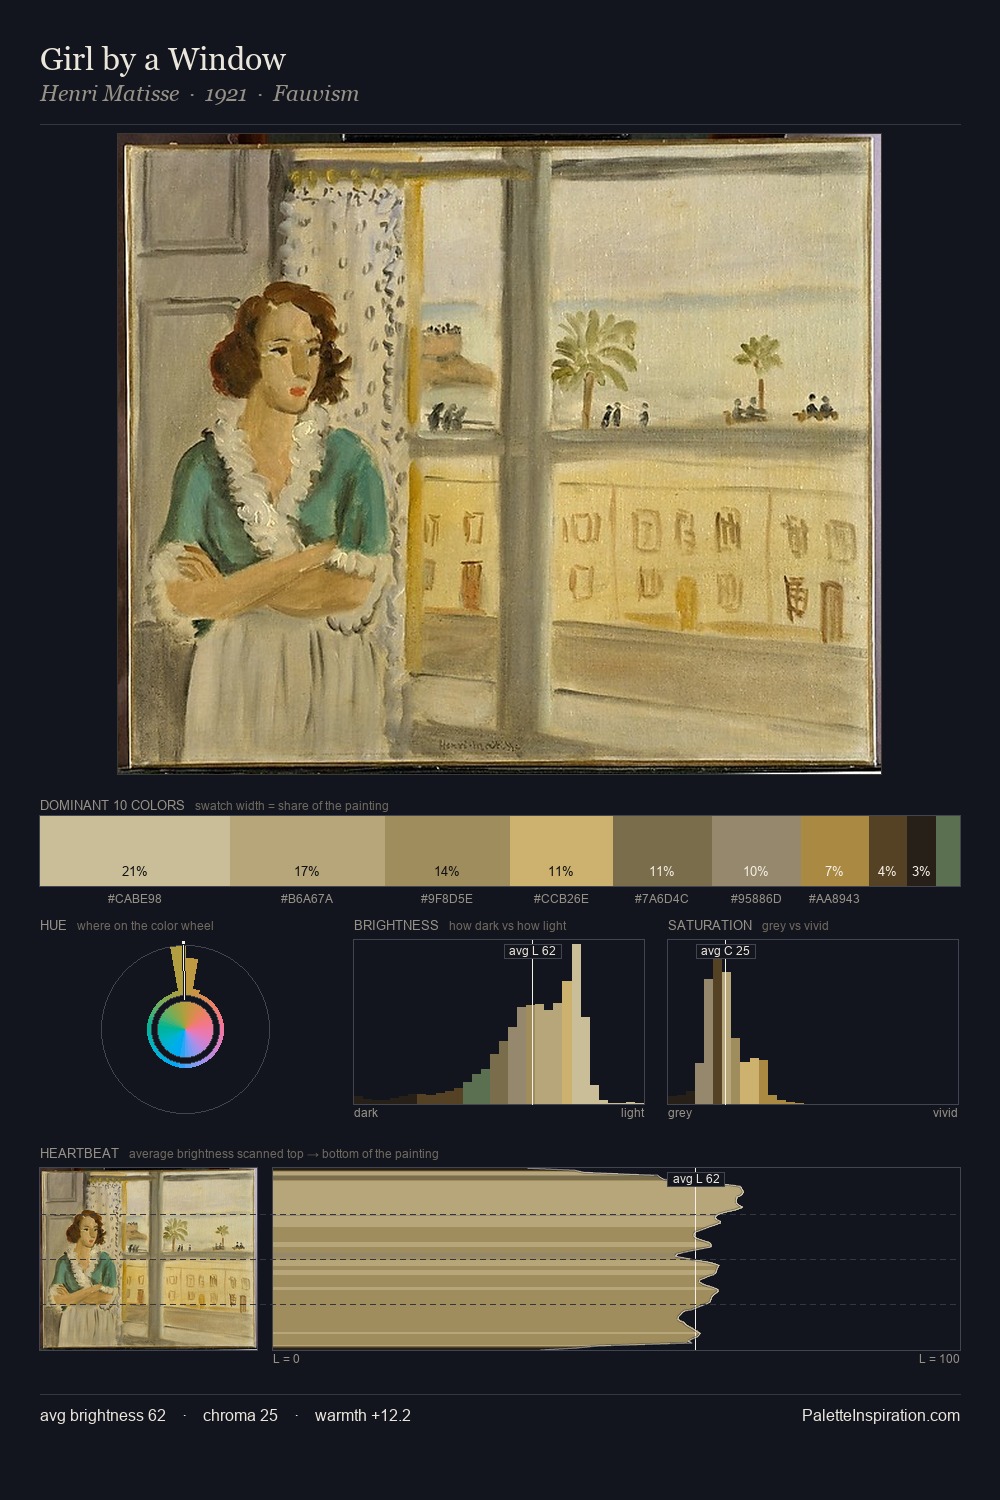Click the 'Fauvism' style label
Image resolution: width=1000 pixels, height=1500 pixels.
(315, 94)
